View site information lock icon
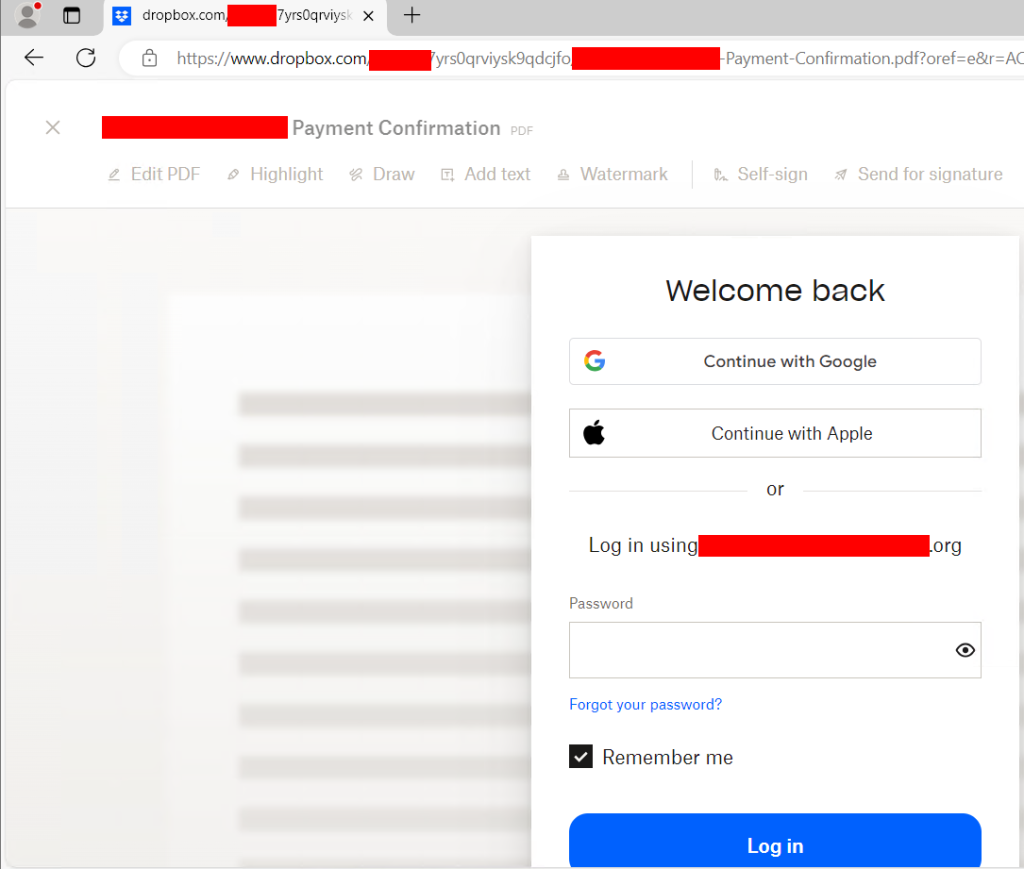 (150, 58)
